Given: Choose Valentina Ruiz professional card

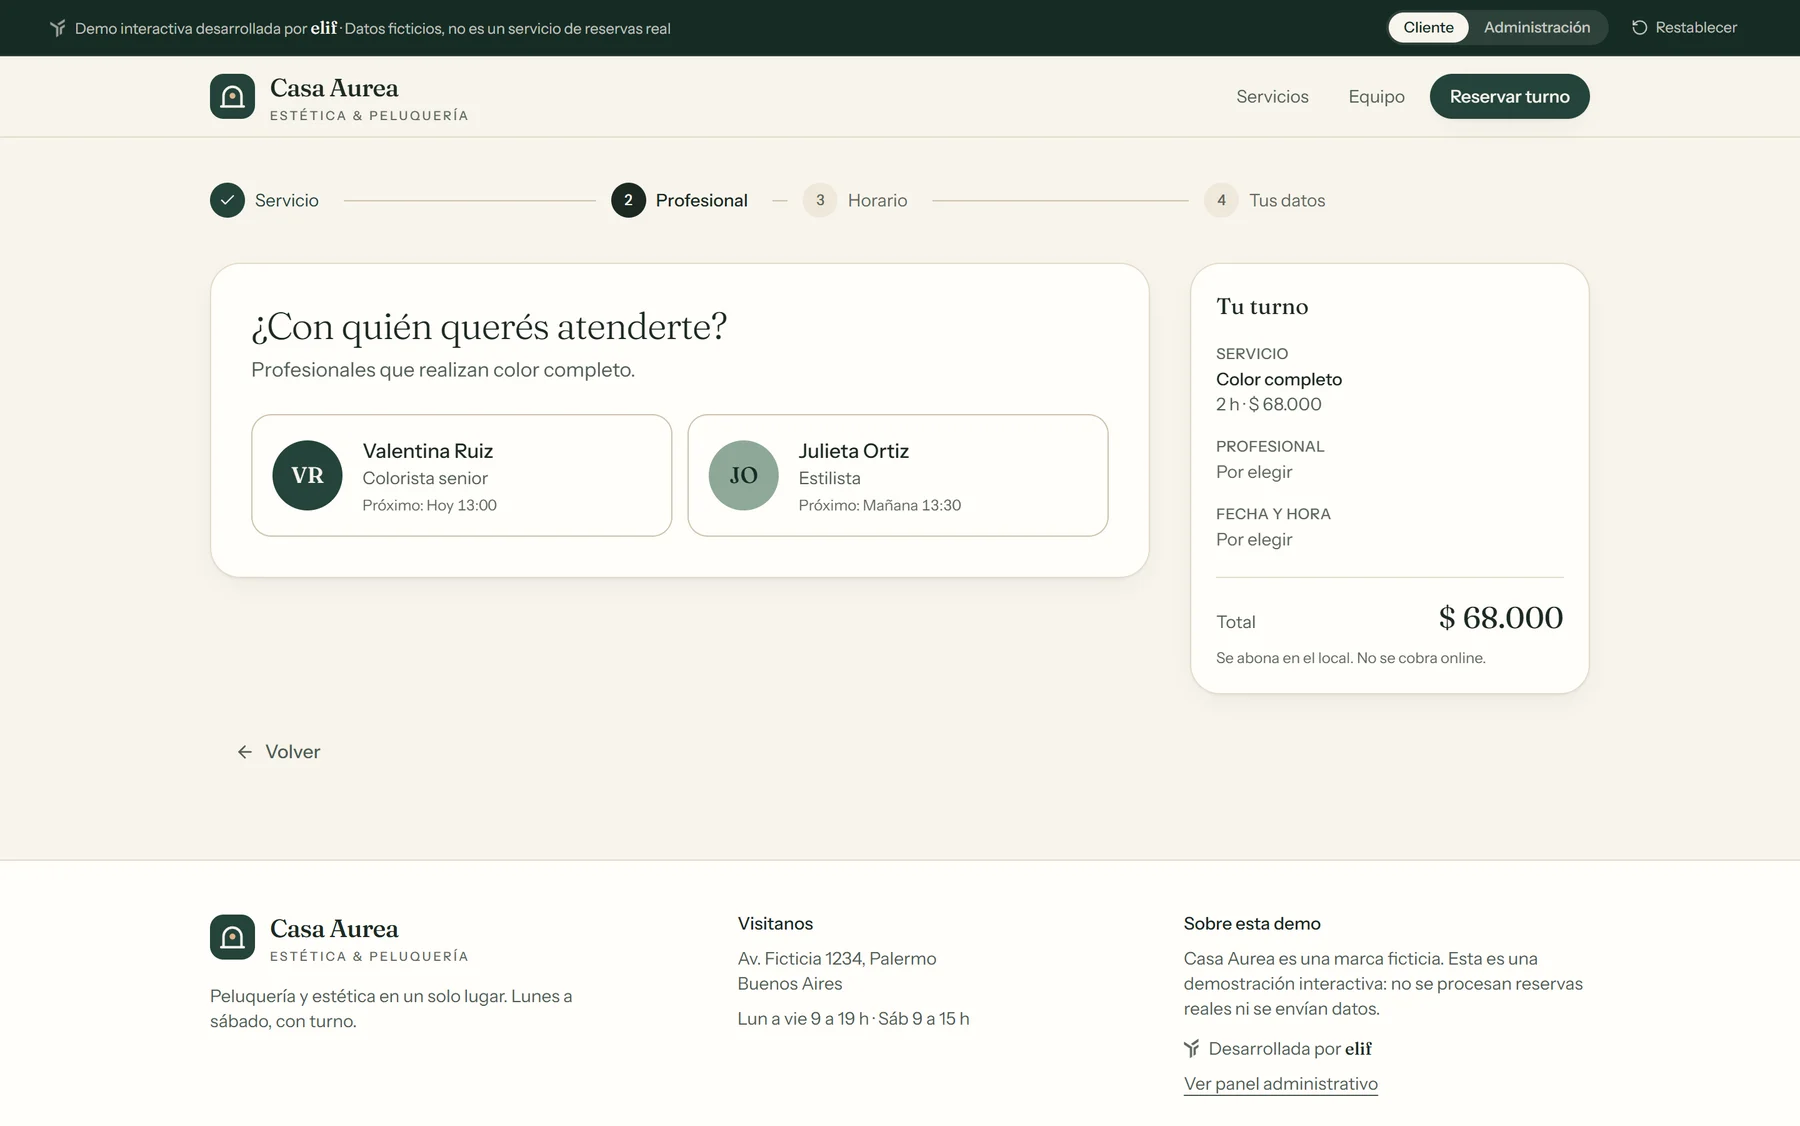Looking at the screenshot, I should point(461,475).
